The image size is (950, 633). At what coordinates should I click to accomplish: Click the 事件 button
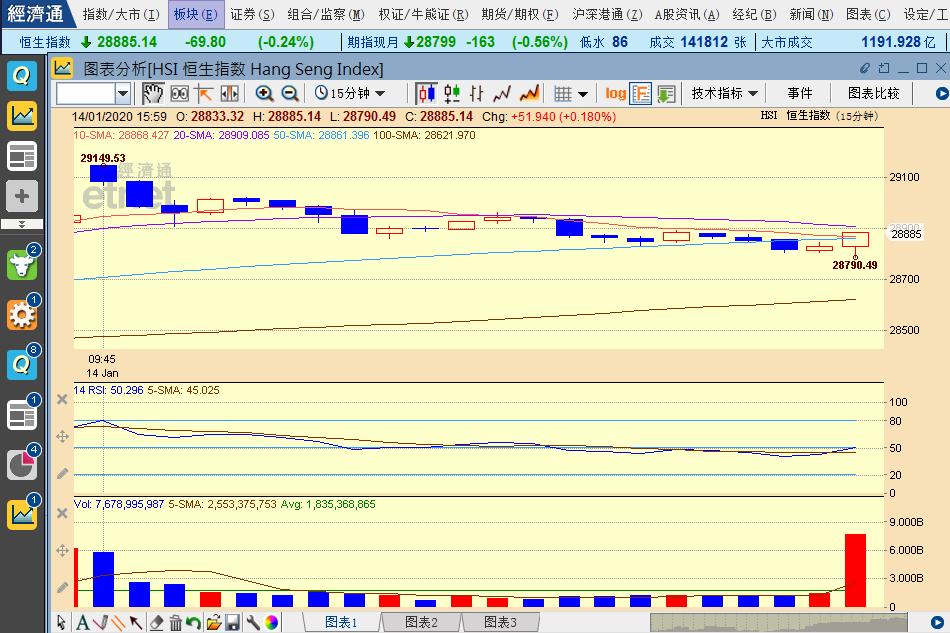click(x=799, y=93)
